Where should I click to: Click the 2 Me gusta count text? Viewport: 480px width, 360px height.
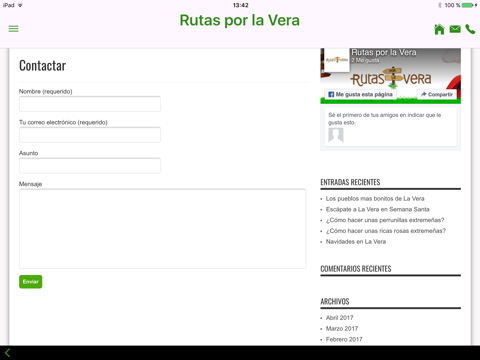click(365, 60)
